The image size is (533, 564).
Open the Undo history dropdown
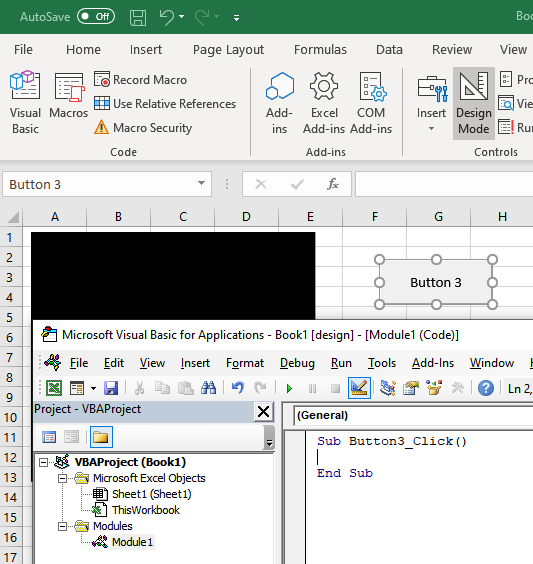182,17
